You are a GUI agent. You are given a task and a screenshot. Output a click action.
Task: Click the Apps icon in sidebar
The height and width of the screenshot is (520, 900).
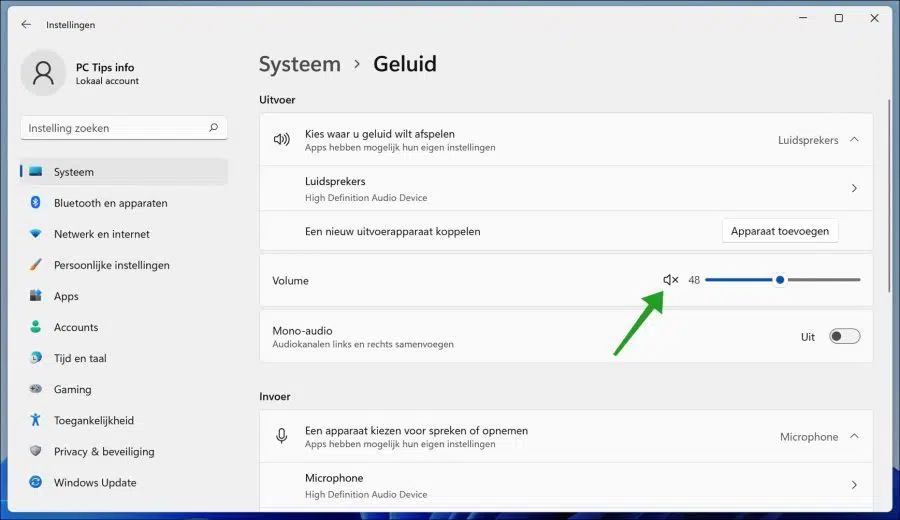36,296
